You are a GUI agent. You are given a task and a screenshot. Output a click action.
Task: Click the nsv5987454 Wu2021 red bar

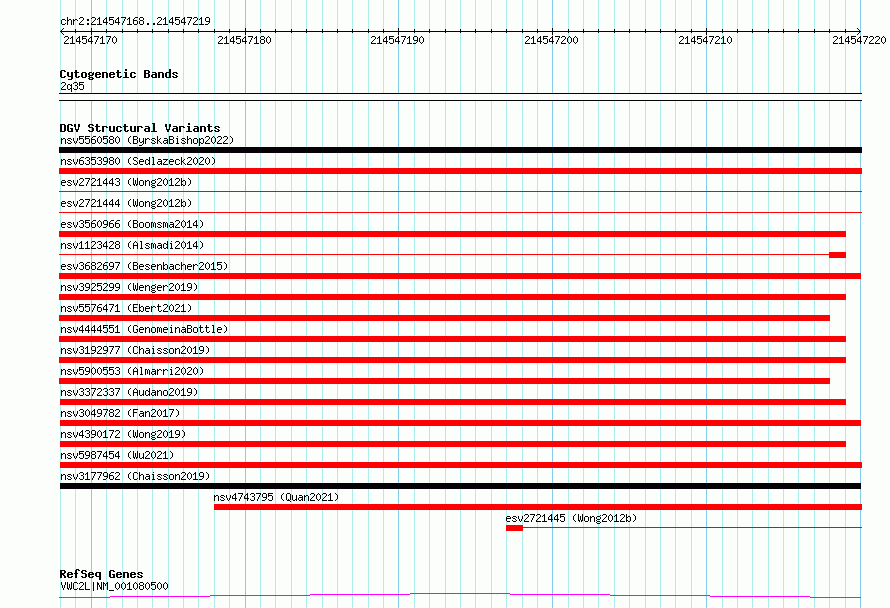[460, 465]
